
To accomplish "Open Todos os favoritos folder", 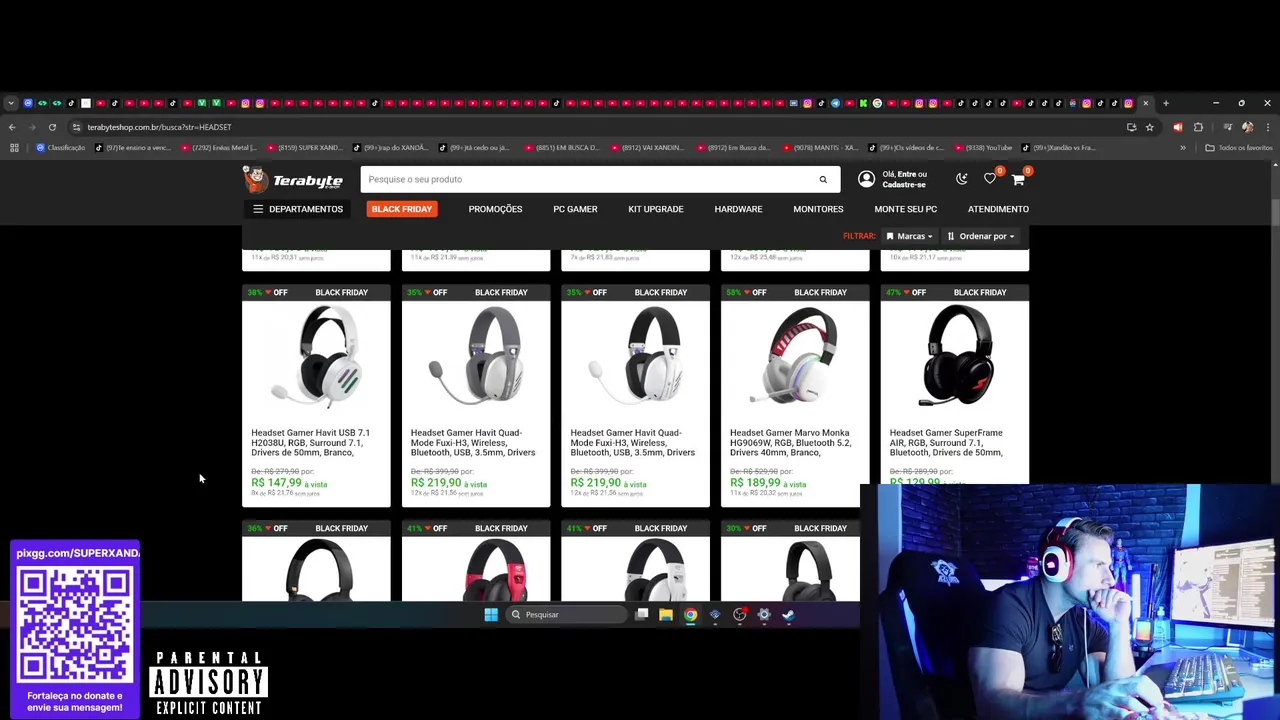I will [x=1239, y=148].
